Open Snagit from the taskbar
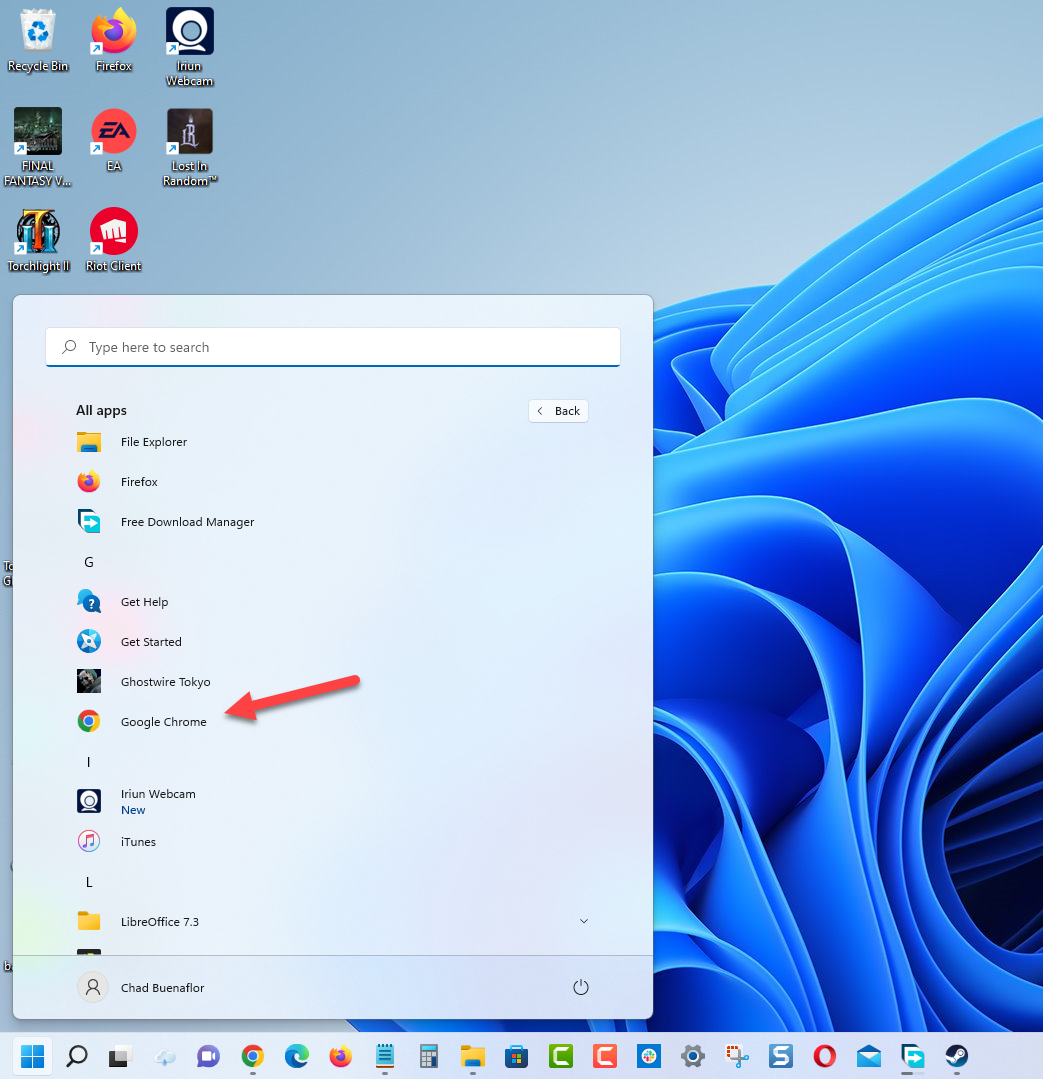 point(781,1056)
